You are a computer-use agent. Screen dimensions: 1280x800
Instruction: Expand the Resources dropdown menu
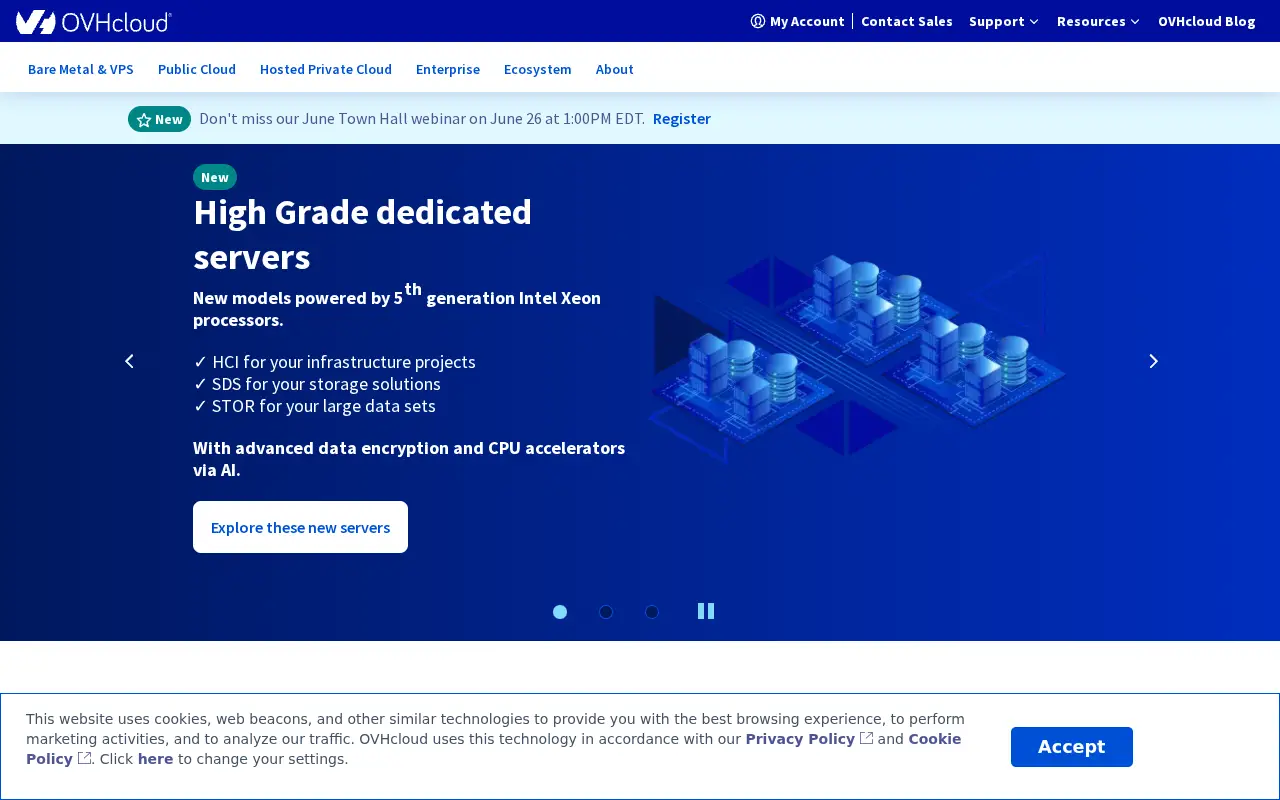1098,21
